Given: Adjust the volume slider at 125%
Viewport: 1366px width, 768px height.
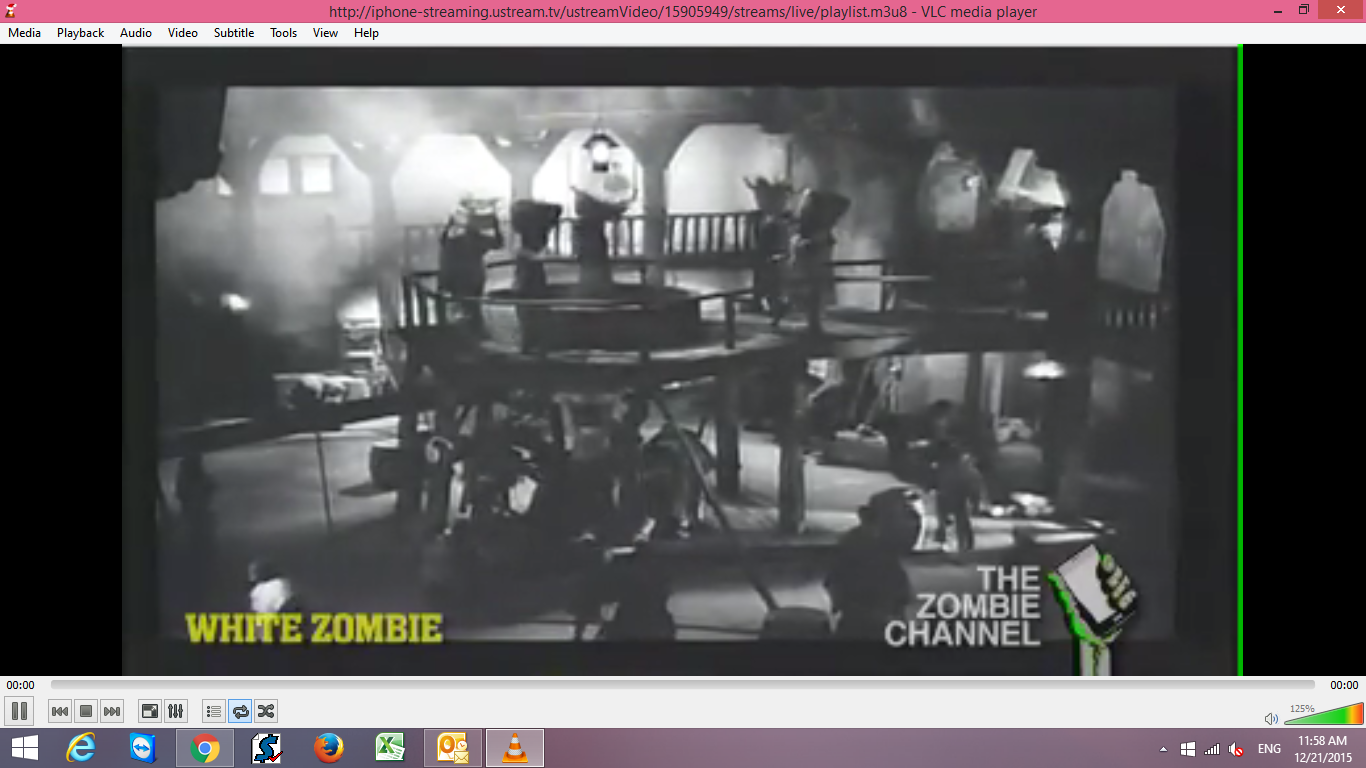Looking at the screenshot, I should 1324,714.
